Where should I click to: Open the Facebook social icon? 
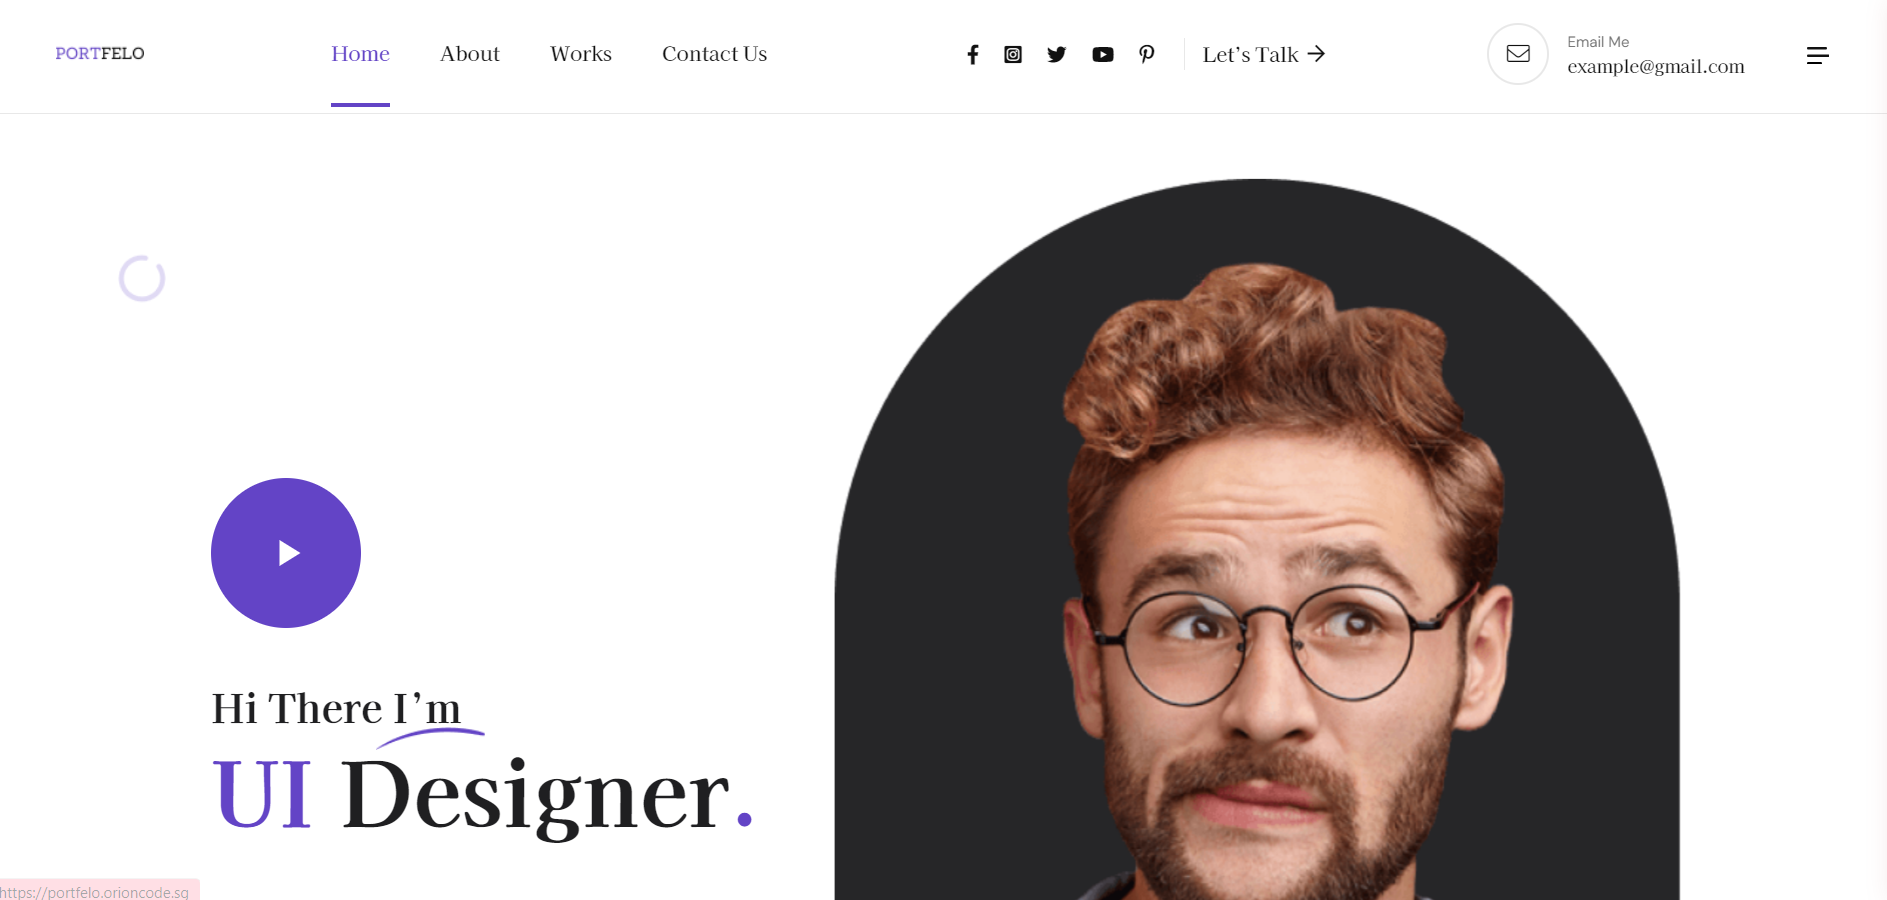972,54
